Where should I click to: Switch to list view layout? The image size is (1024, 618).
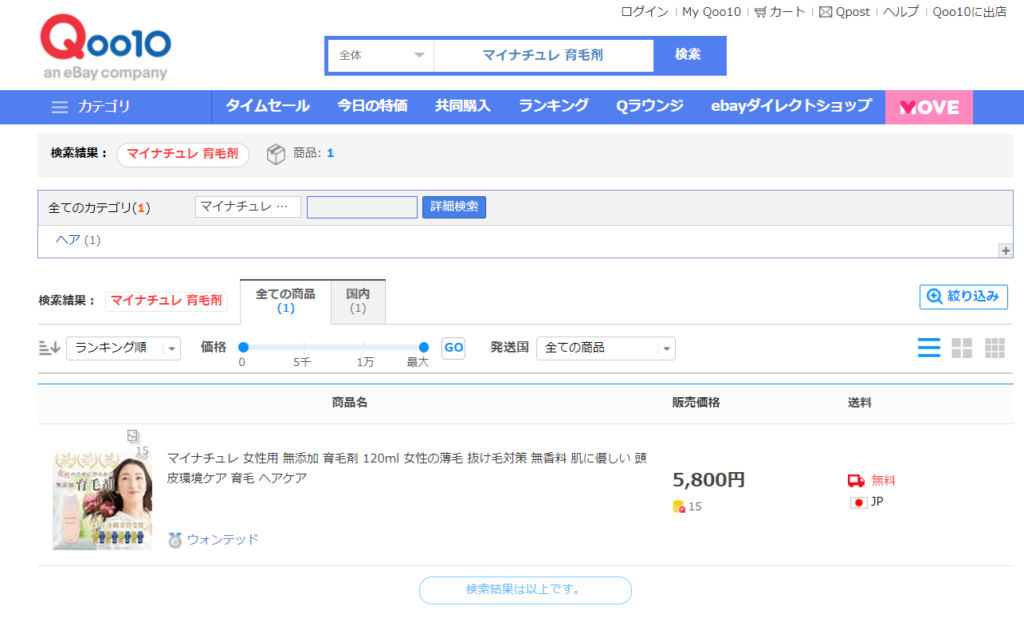click(929, 348)
